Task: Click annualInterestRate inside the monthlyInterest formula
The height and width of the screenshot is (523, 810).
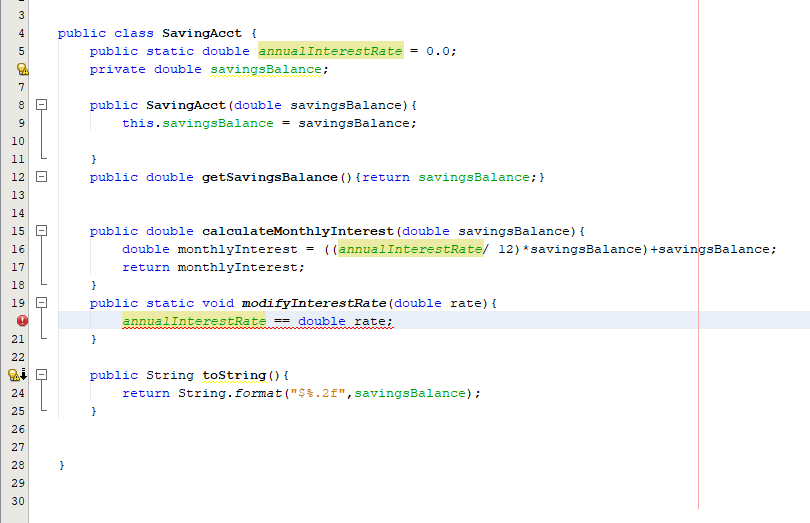Action: click(x=411, y=249)
